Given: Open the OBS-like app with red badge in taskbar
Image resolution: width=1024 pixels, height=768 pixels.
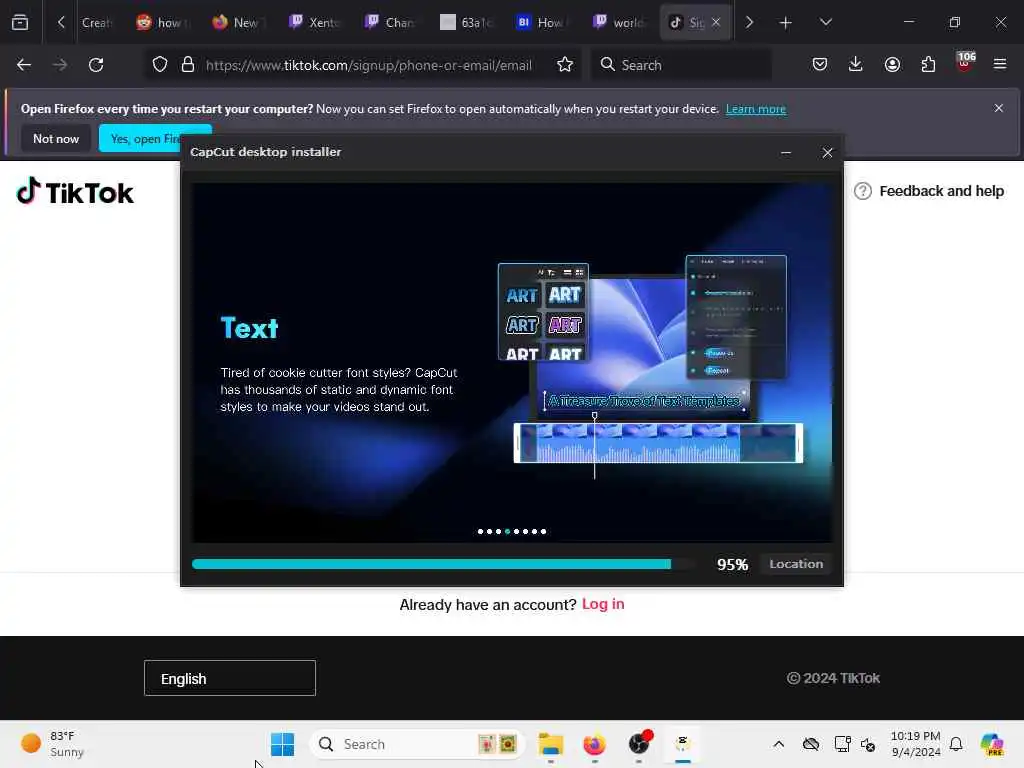Looking at the screenshot, I should 639,743.
